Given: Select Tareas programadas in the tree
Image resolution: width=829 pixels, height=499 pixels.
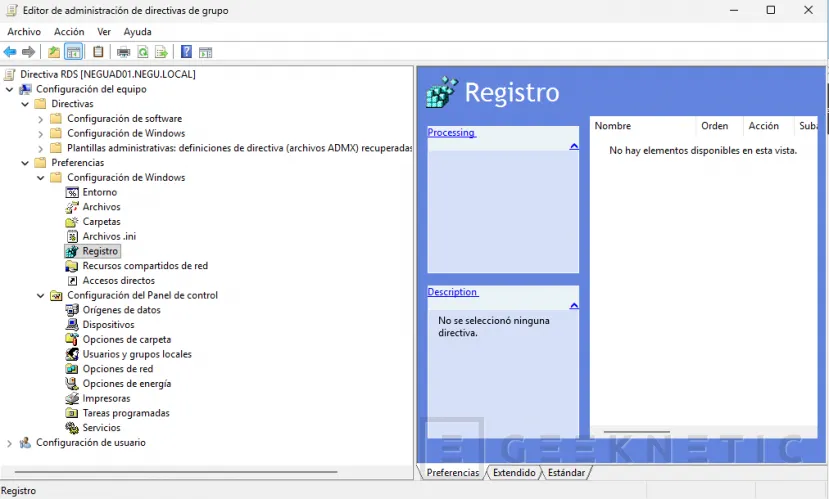Looking at the screenshot, I should tap(125, 413).
